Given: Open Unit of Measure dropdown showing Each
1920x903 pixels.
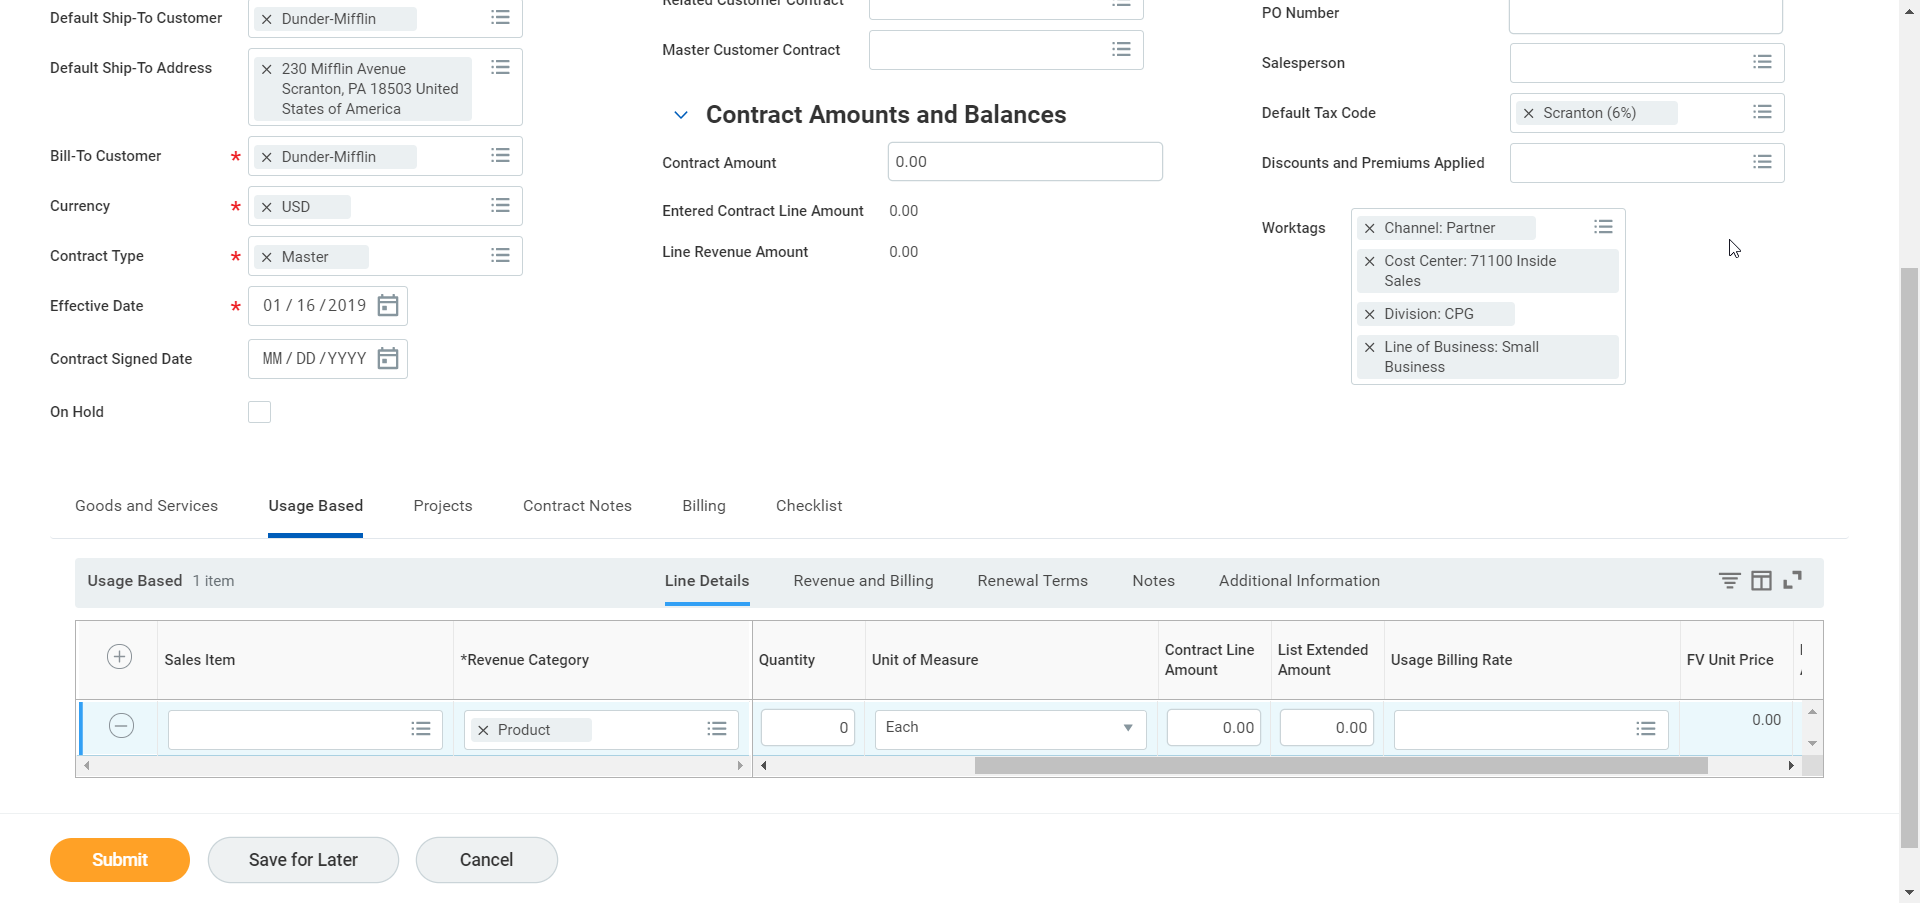Looking at the screenshot, I should click(1010, 728).
